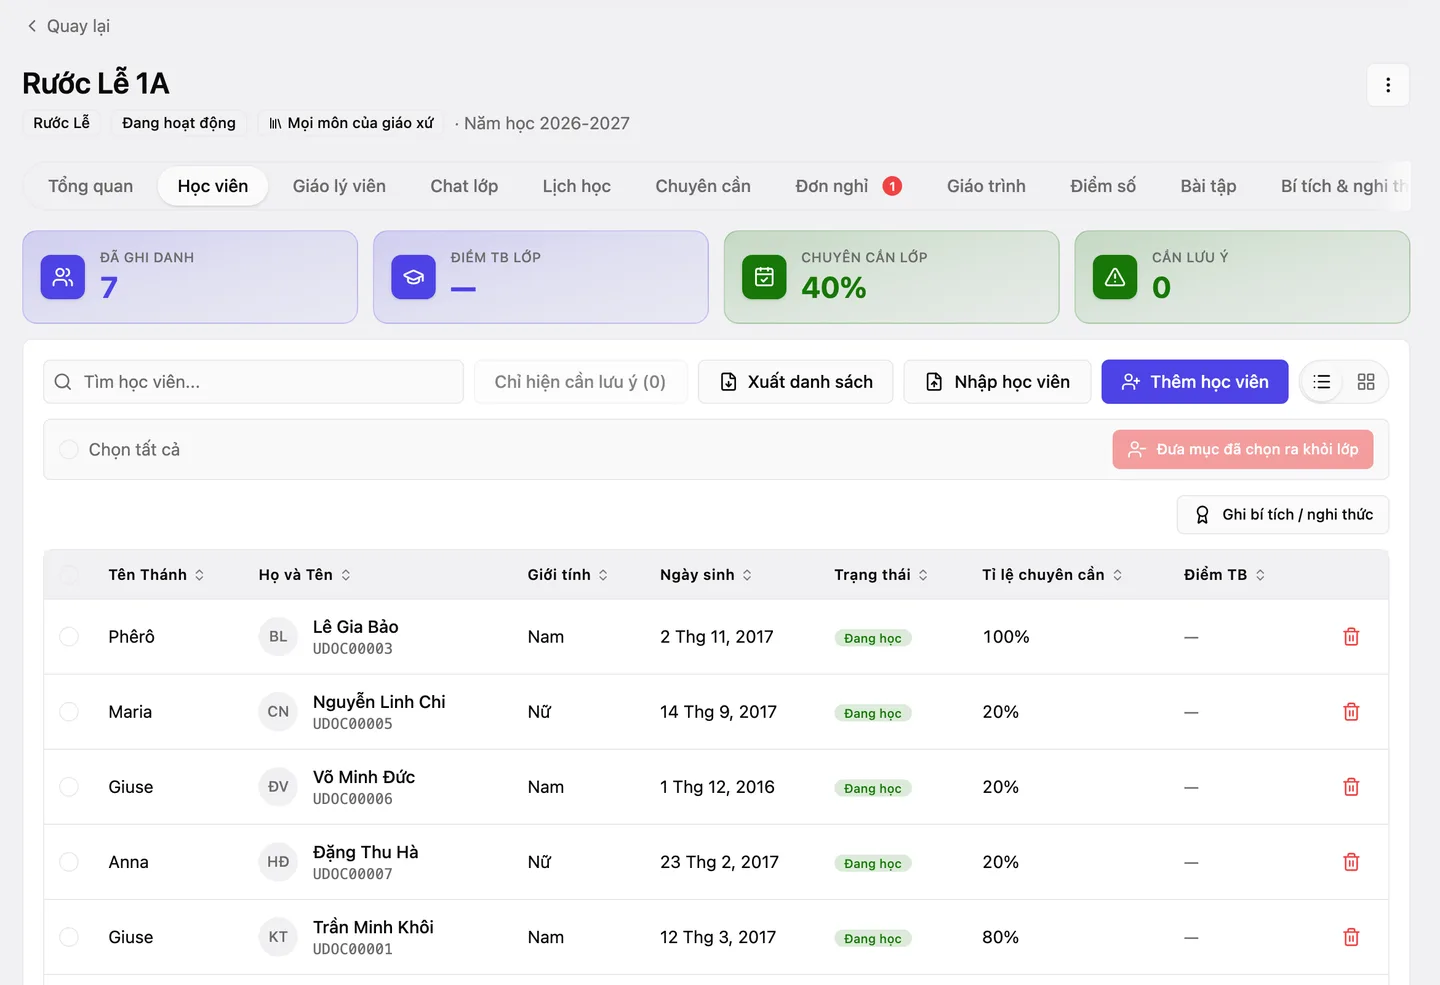This screenshot has height=985, width=1440.
Task: Sort table by Tên Thánh column
Action: click(x=156, y=575)
